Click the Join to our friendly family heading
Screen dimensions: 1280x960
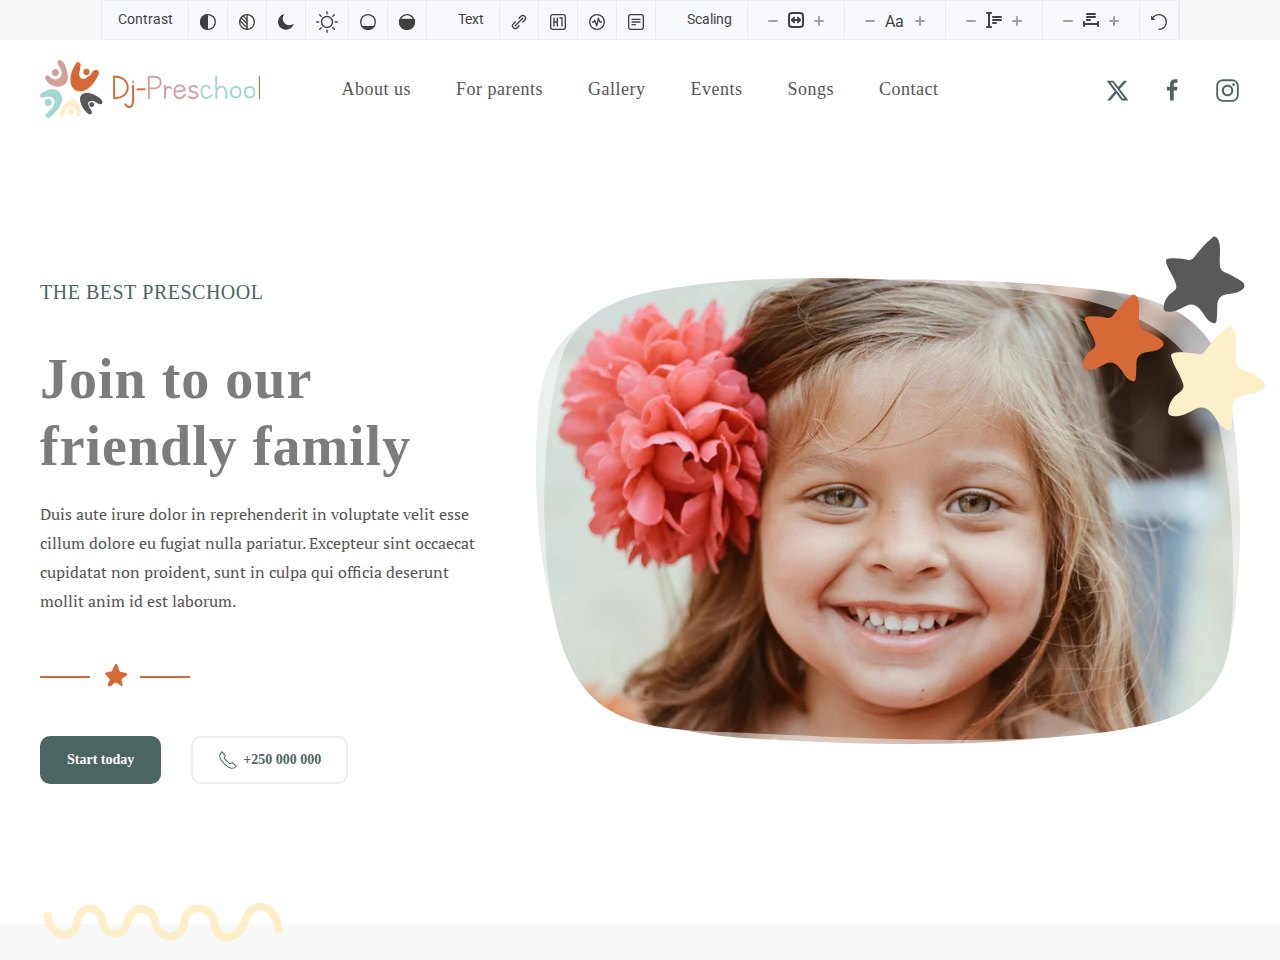(x=225, y=413)
